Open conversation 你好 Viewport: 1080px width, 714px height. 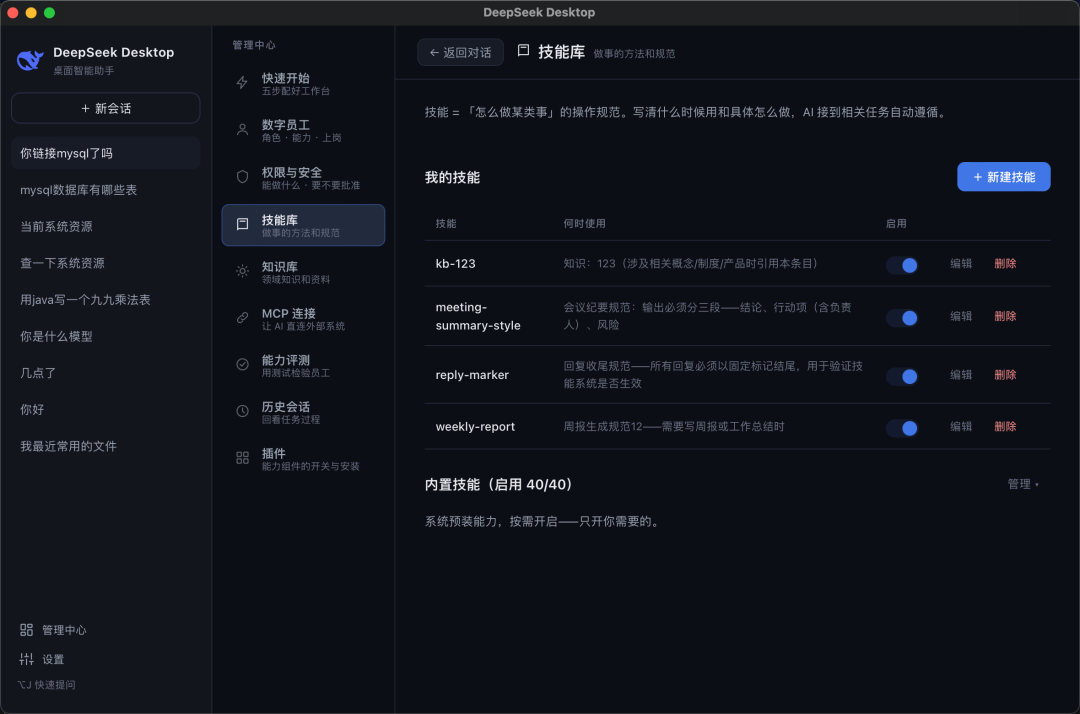(x=105, y=409)
